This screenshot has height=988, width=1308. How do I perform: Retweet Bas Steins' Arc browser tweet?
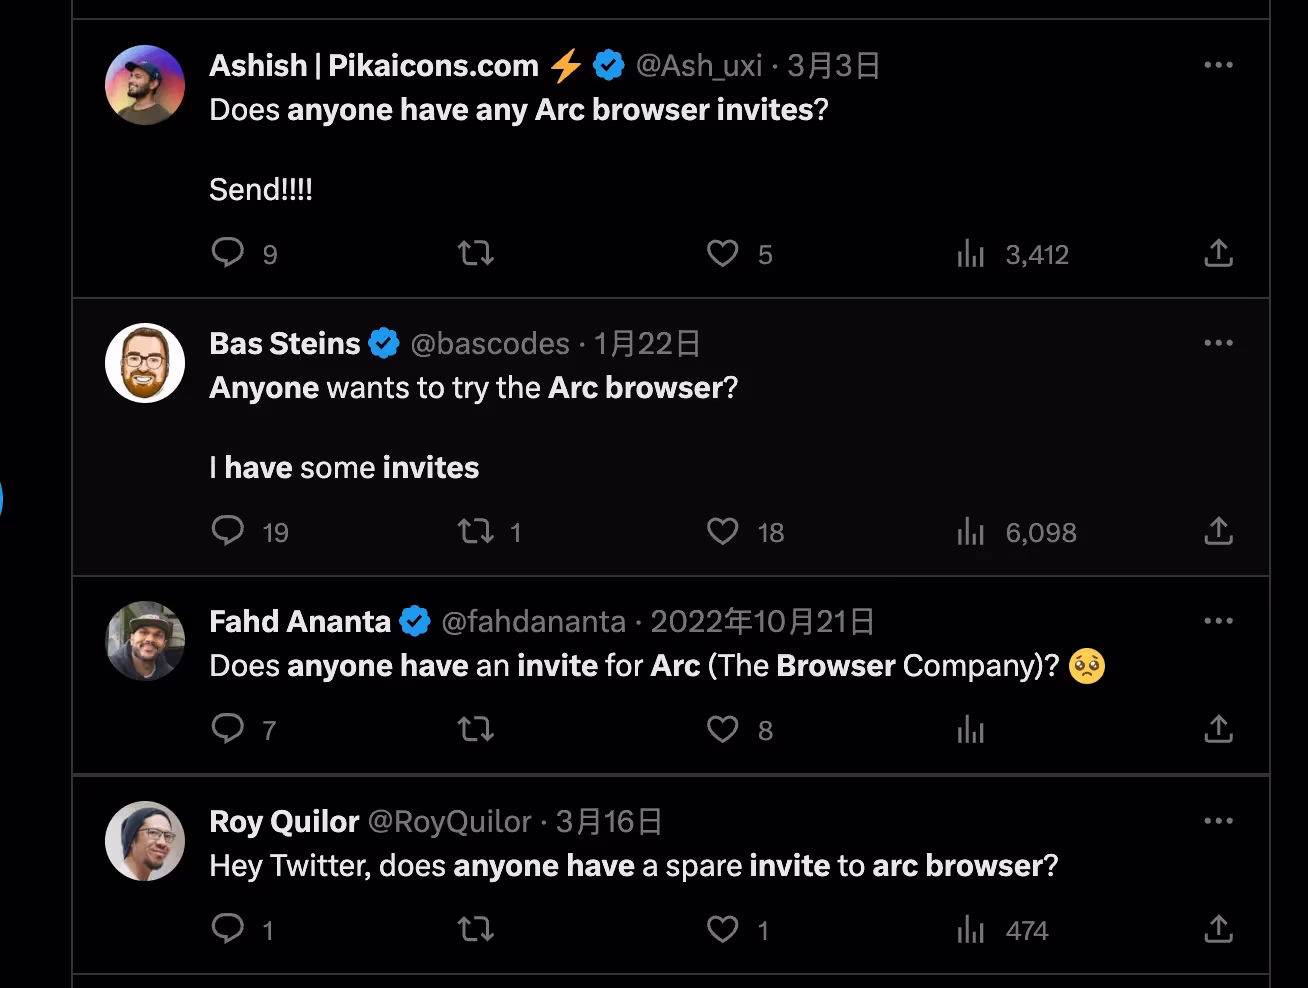(x=476, y=530)
